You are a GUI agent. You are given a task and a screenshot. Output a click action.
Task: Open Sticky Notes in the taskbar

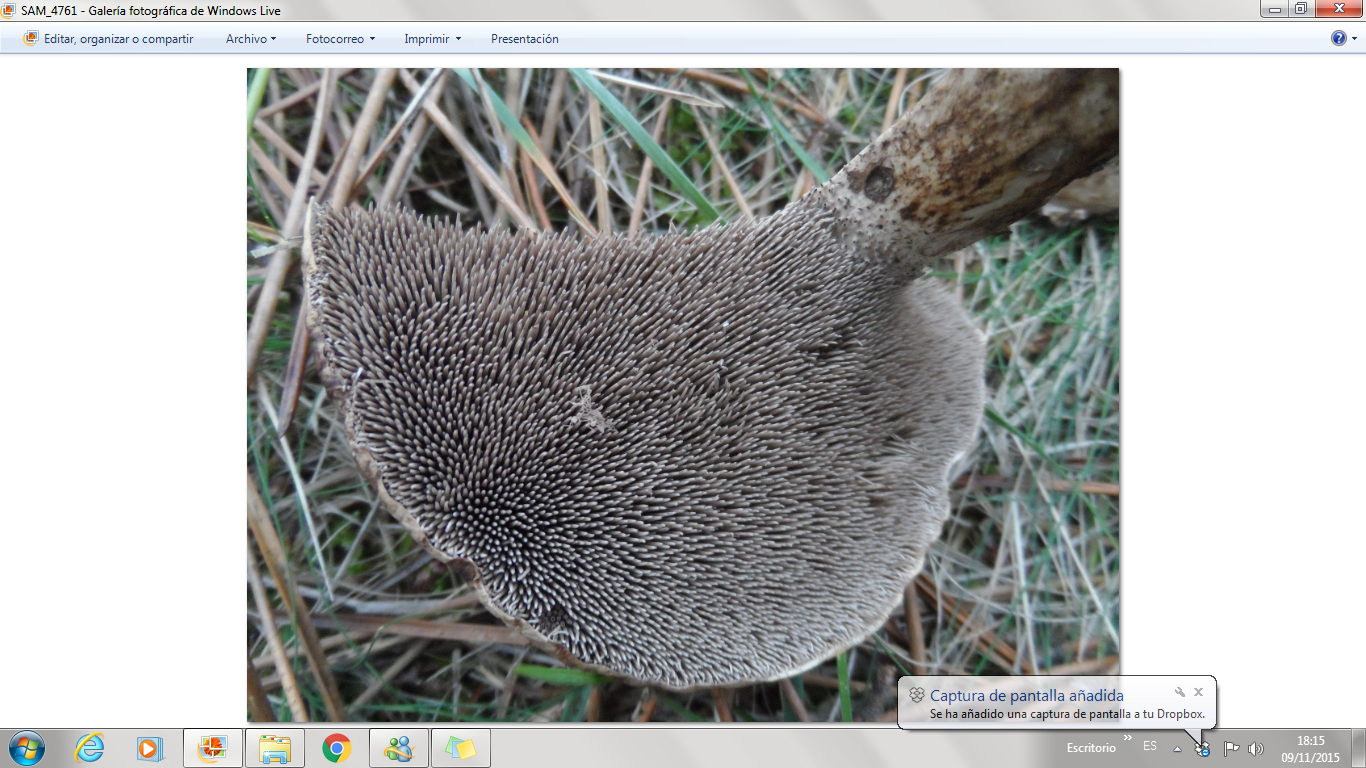point(461,748)
